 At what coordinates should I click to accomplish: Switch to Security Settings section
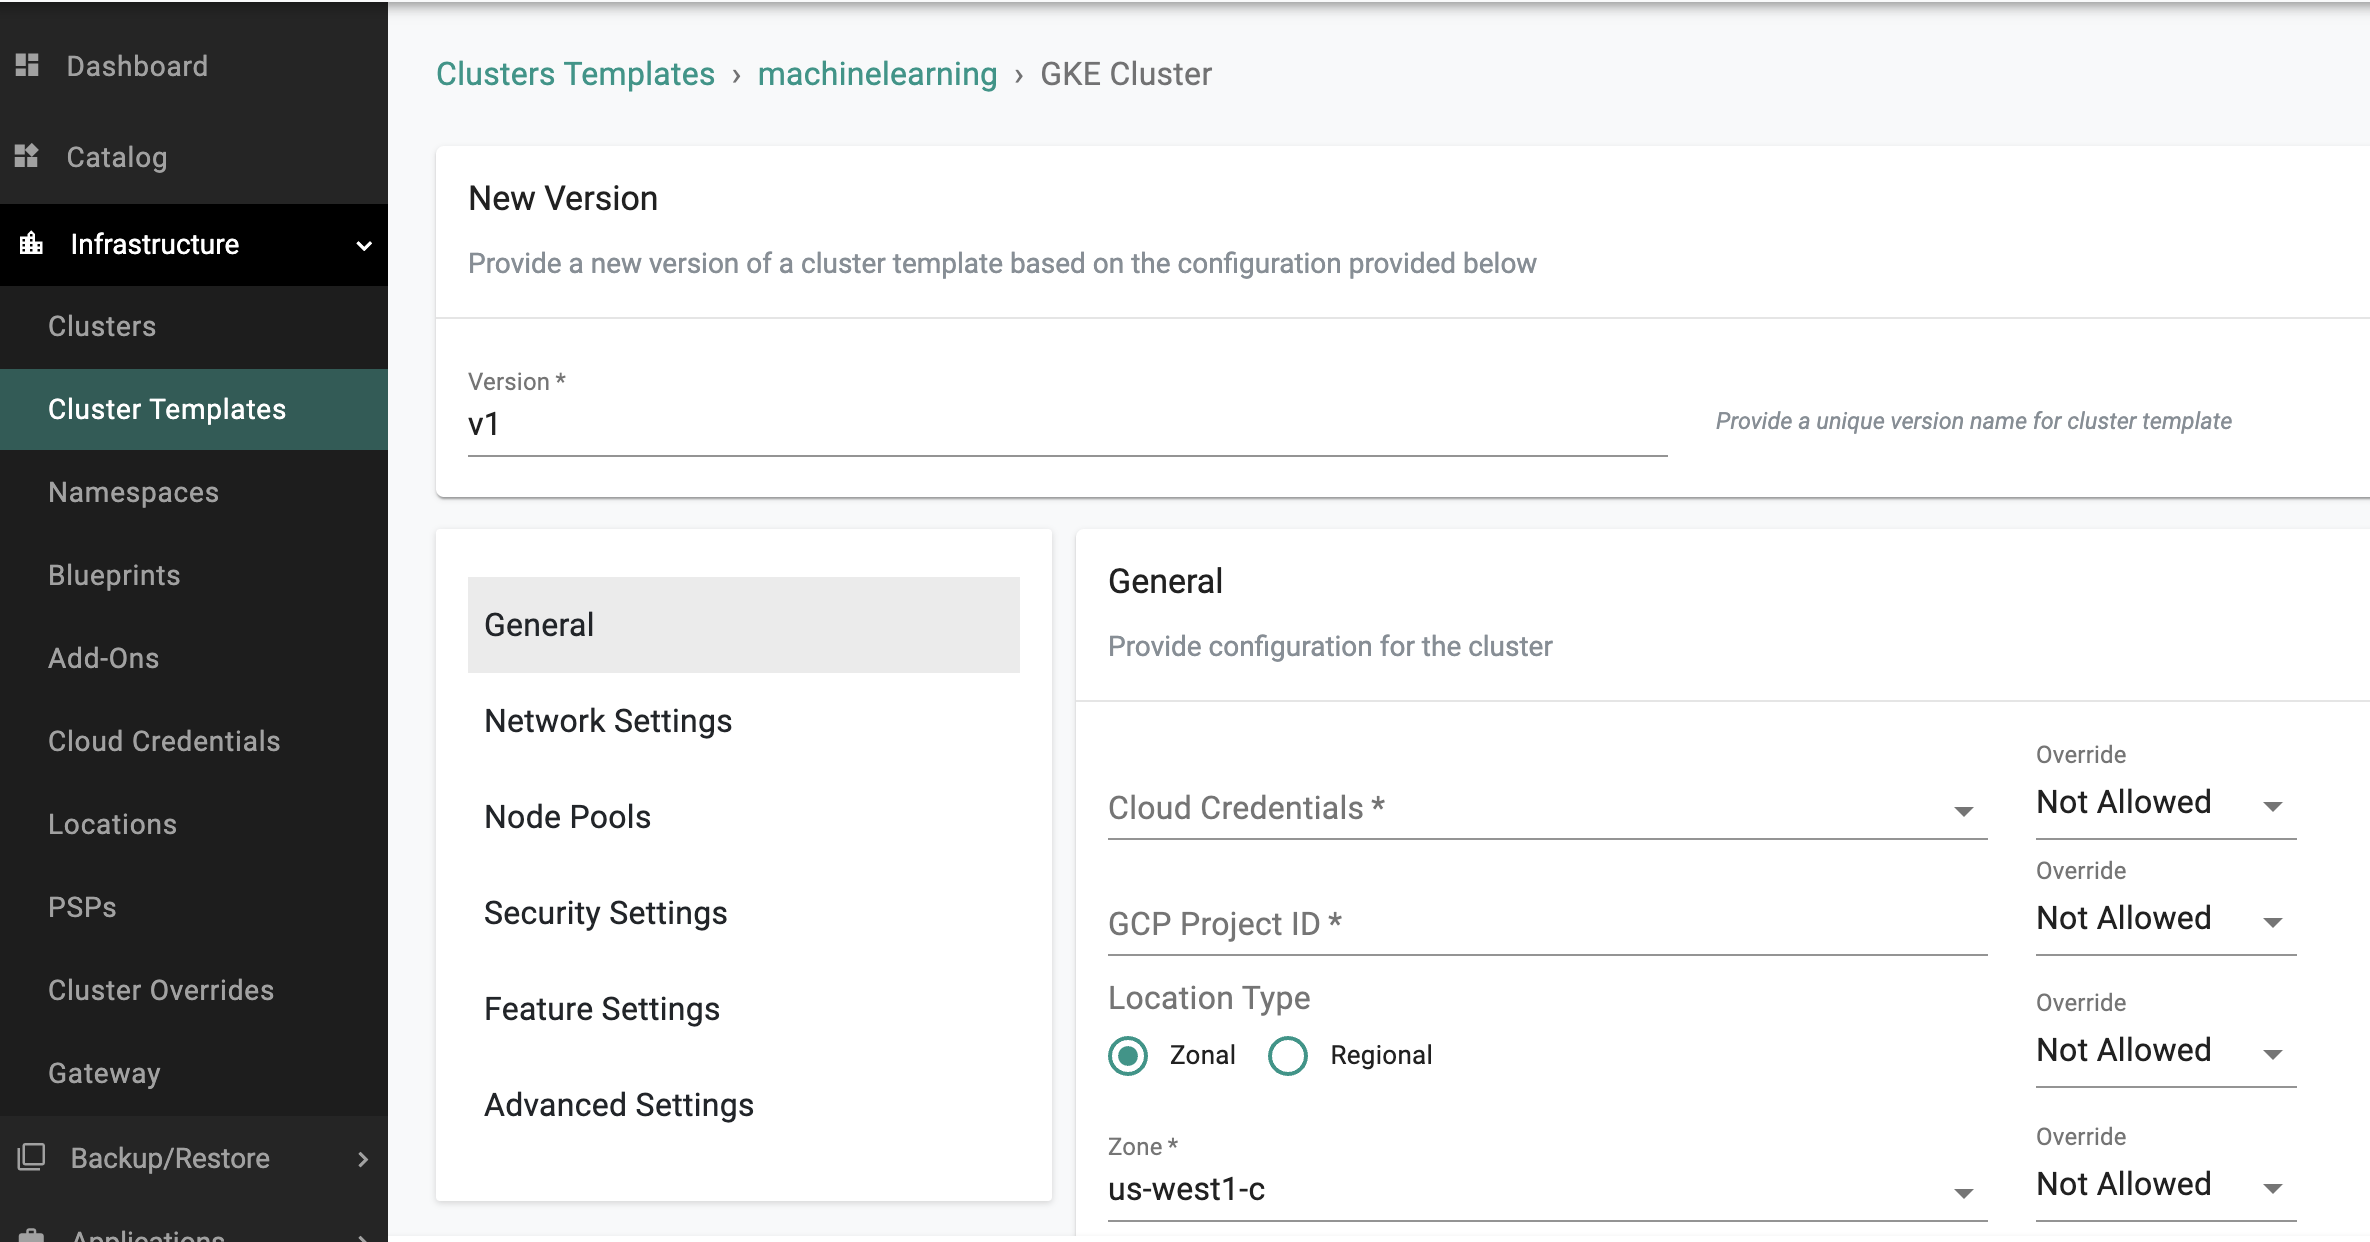point(744,913)
